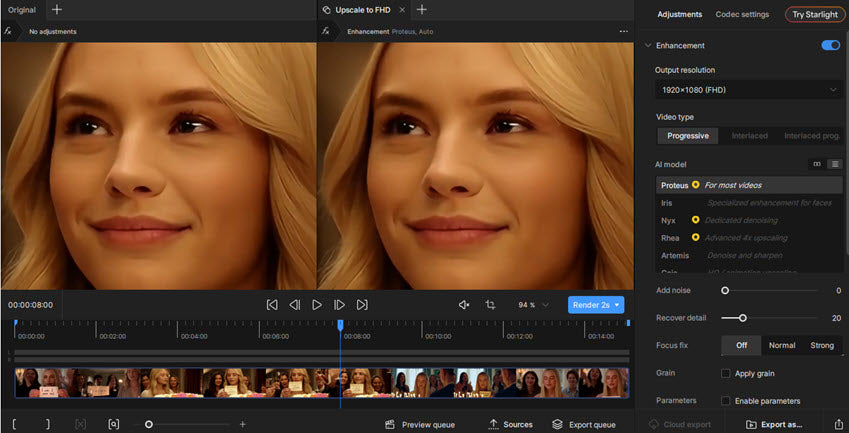The width and height of the screenshot is (849, 433).
Task: Open the Export queue
Action: tap(584, 424)
